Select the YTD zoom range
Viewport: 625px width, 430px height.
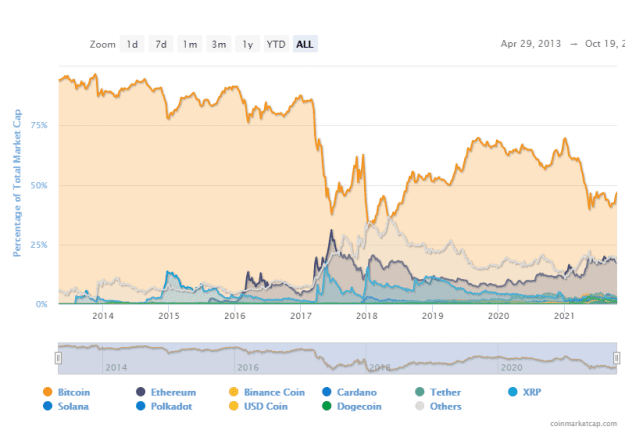tap(276, 44)
